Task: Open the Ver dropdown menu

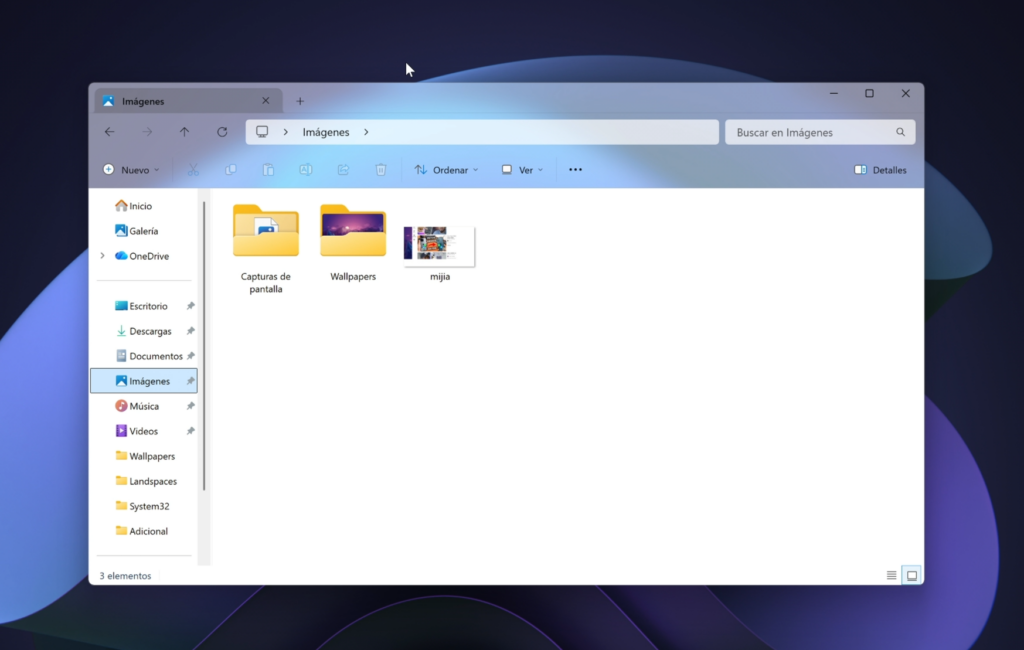Action: coord(522,170)
